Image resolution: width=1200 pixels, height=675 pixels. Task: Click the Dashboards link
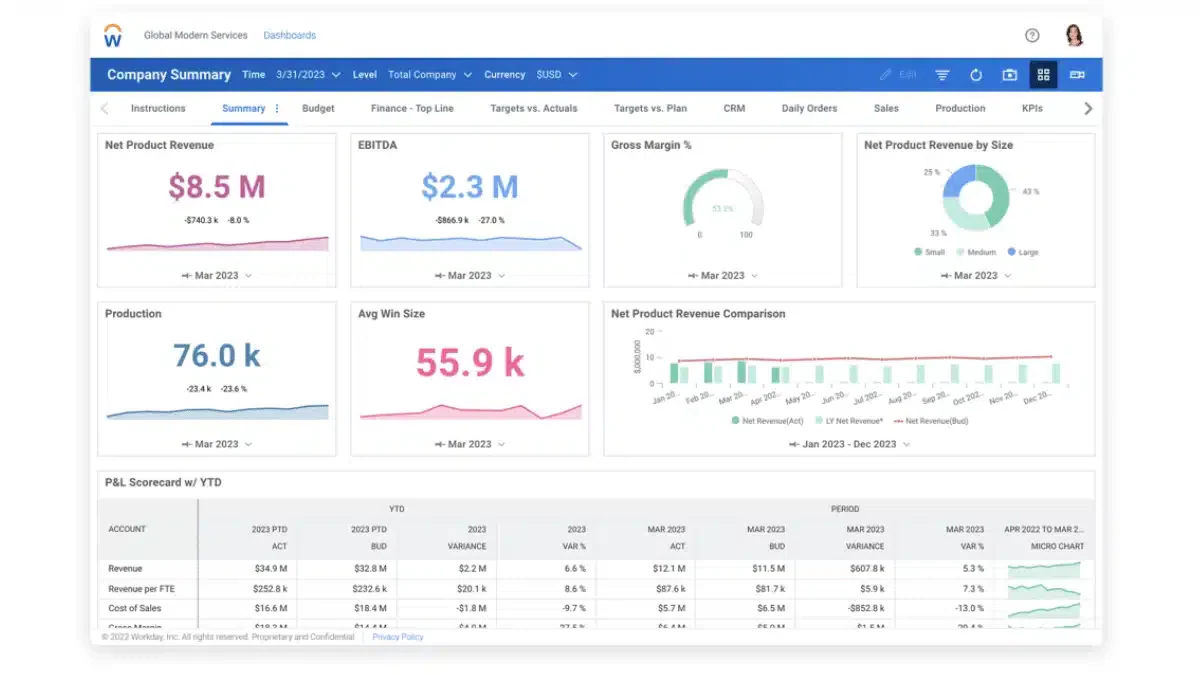[289, 35]
